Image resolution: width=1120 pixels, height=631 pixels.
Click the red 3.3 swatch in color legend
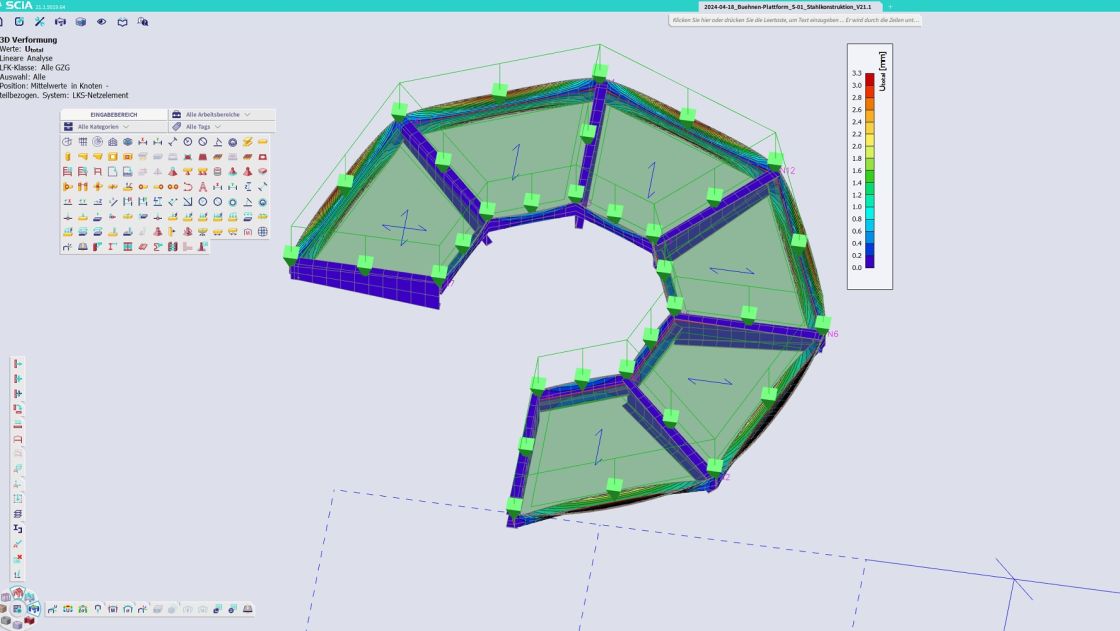[869, 79]
